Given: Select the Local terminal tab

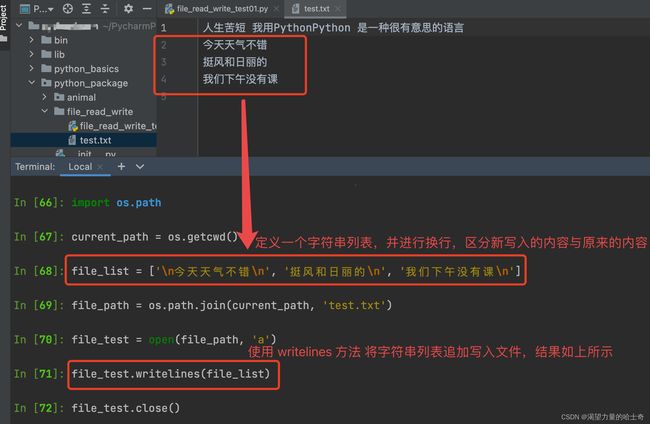Looking at the screenshot, I should (x=80, y=167).
